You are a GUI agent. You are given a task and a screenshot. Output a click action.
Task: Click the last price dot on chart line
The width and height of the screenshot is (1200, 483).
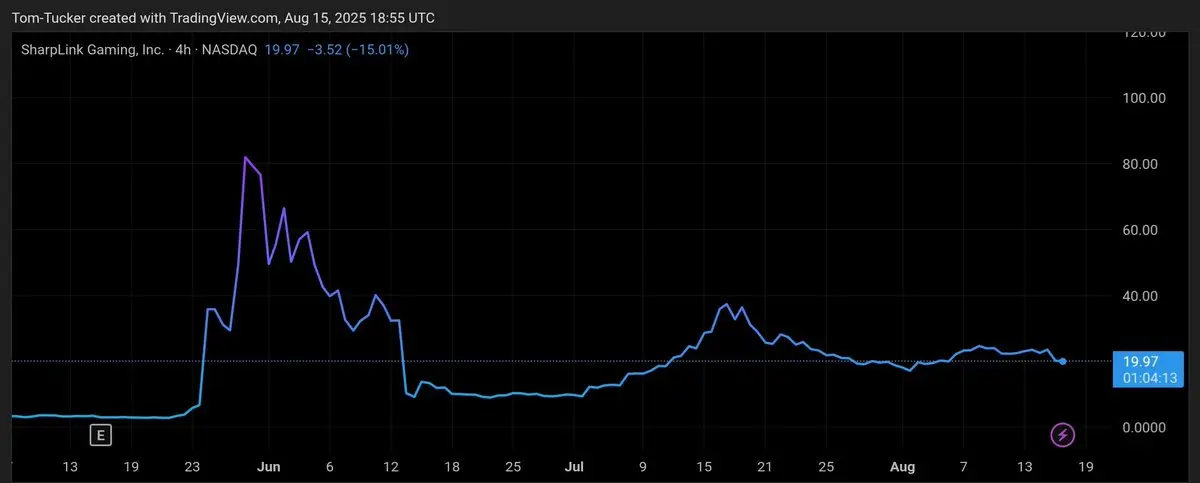pyautogui.click(x=1062, y=361)
